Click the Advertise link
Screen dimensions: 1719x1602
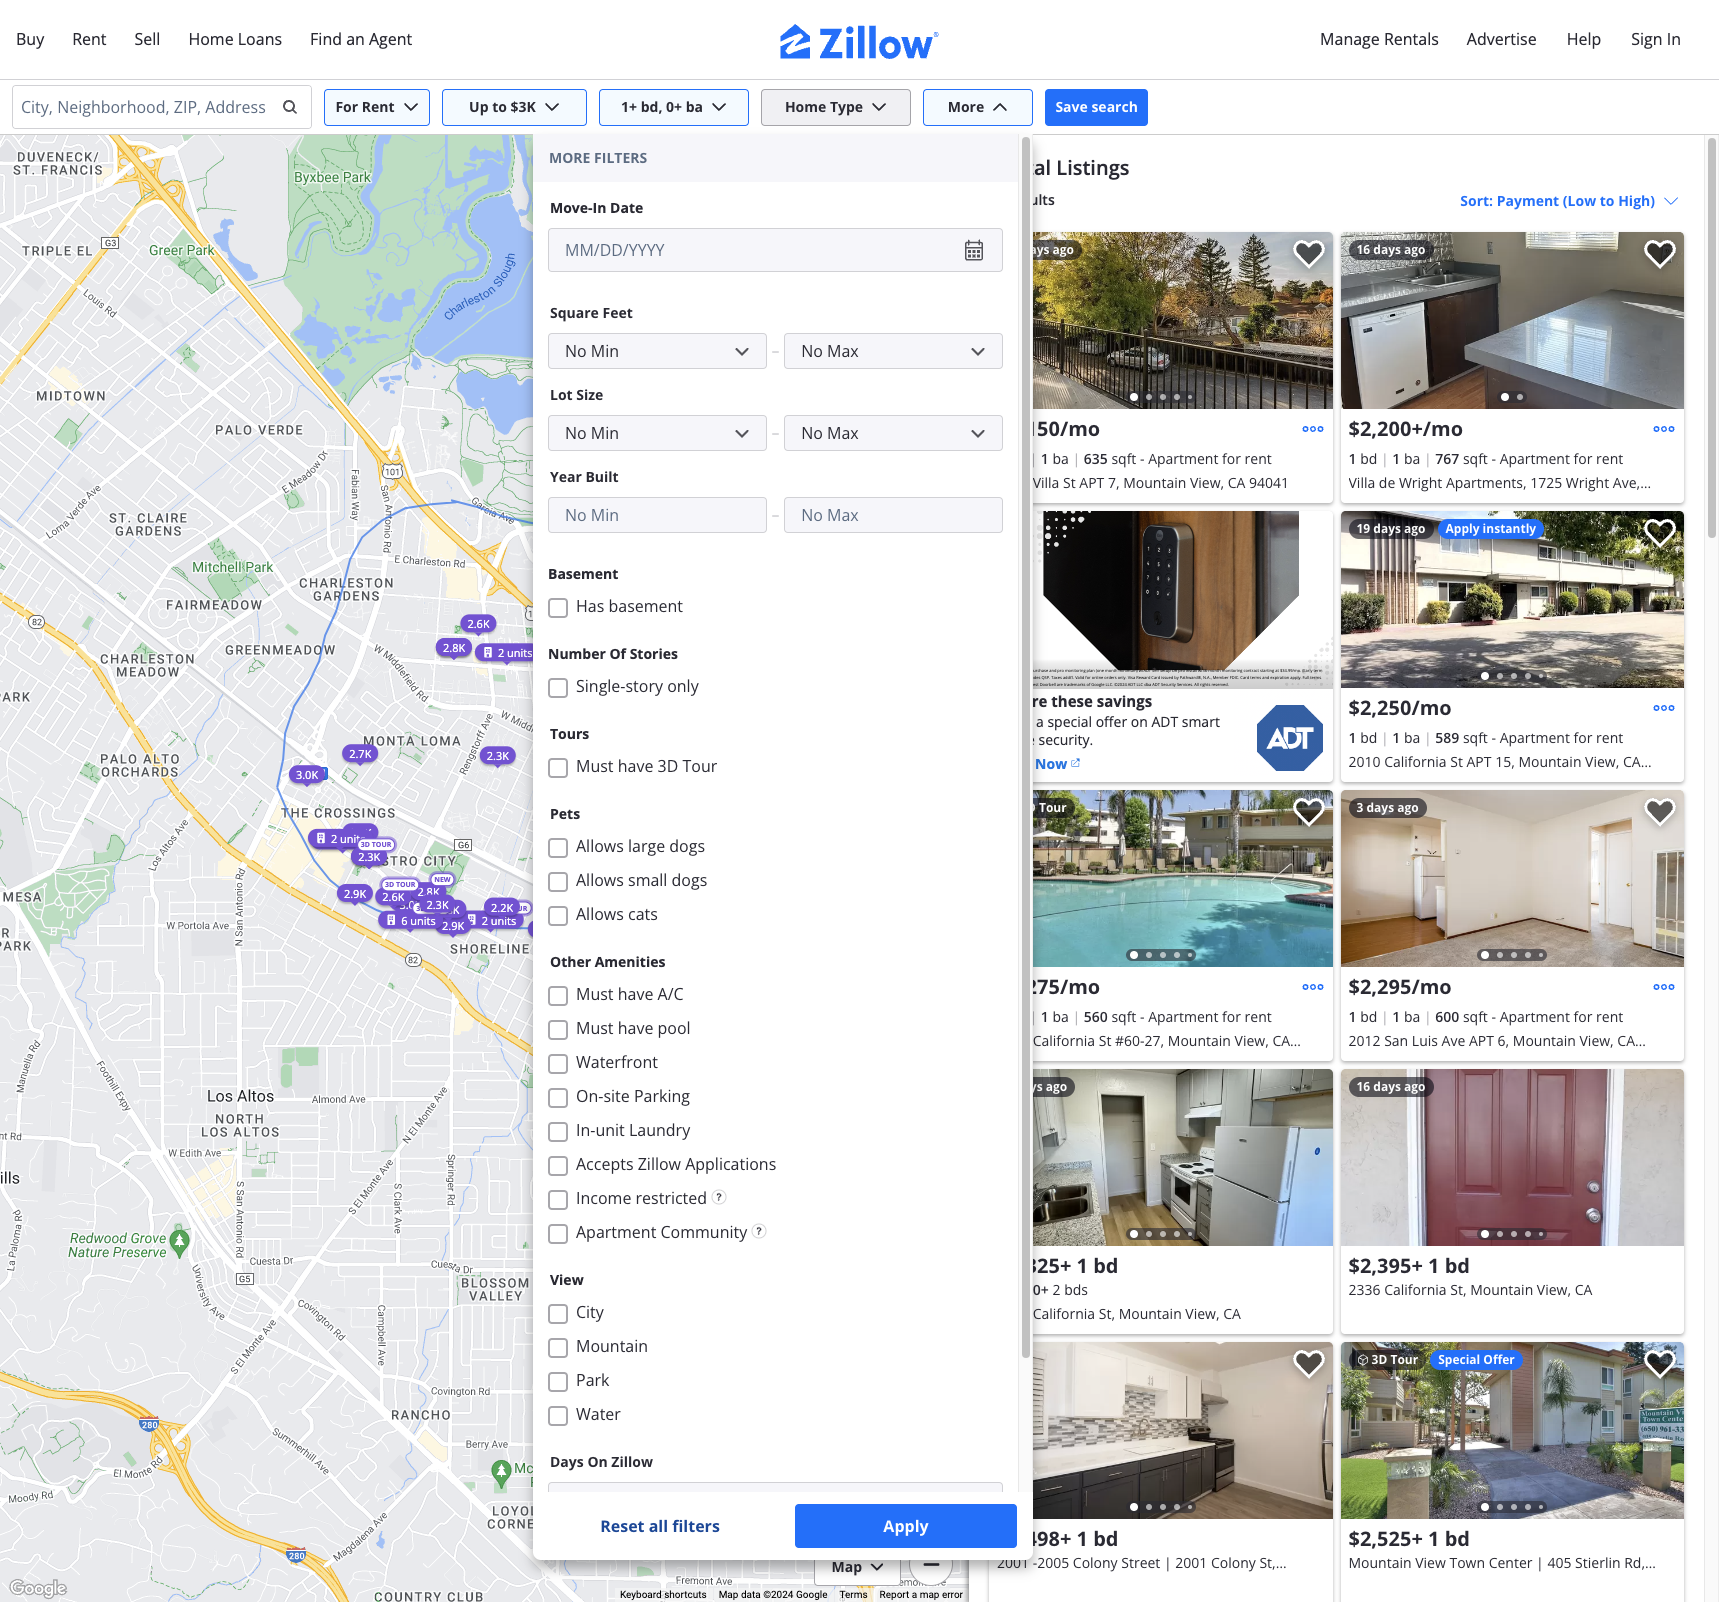(1501, 39)
